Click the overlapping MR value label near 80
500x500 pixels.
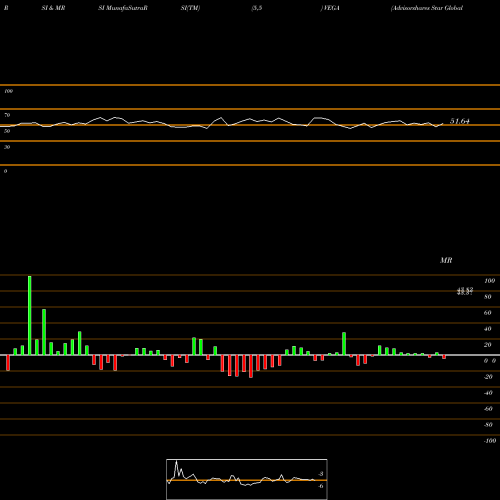tap(465, 291)
